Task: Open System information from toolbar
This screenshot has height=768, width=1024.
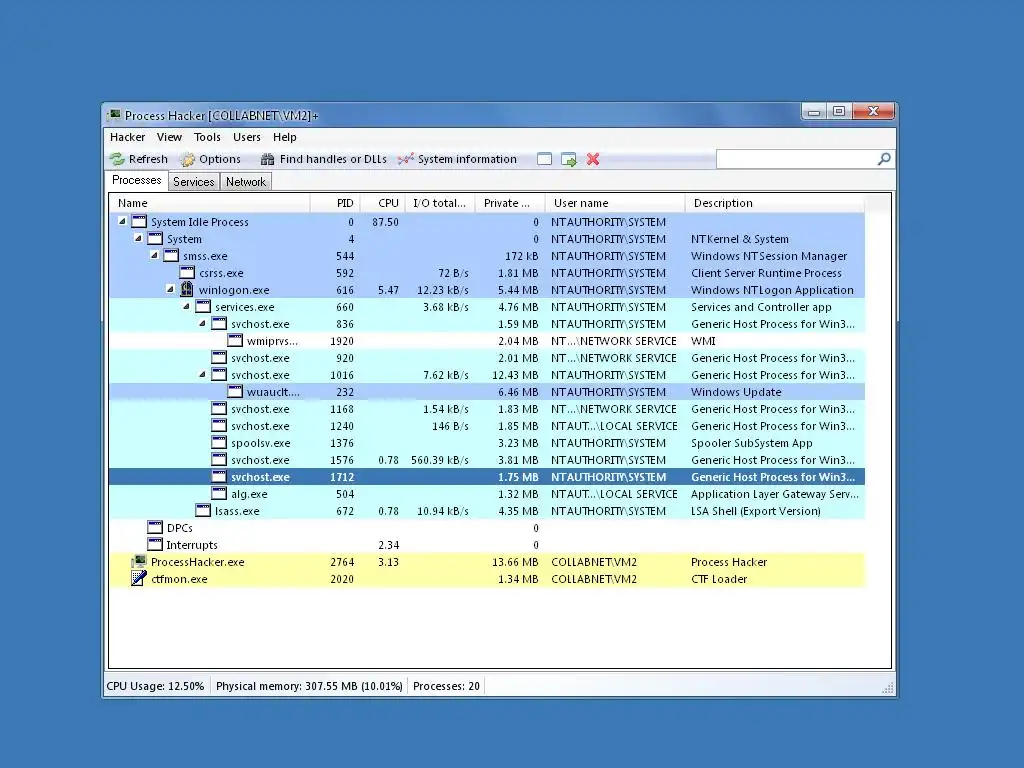Action: (x=457, y=159)
